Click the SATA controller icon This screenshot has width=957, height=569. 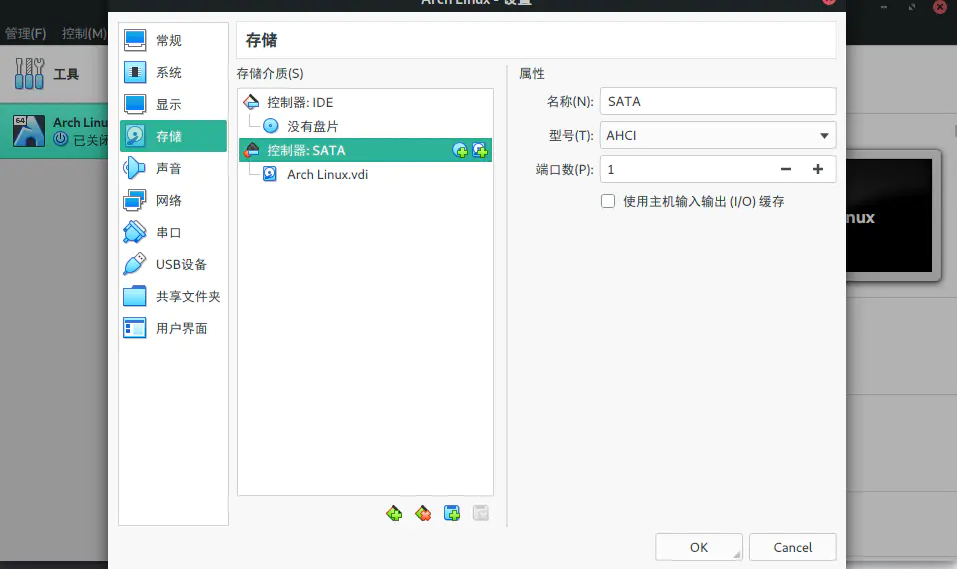tap(251, 150)
